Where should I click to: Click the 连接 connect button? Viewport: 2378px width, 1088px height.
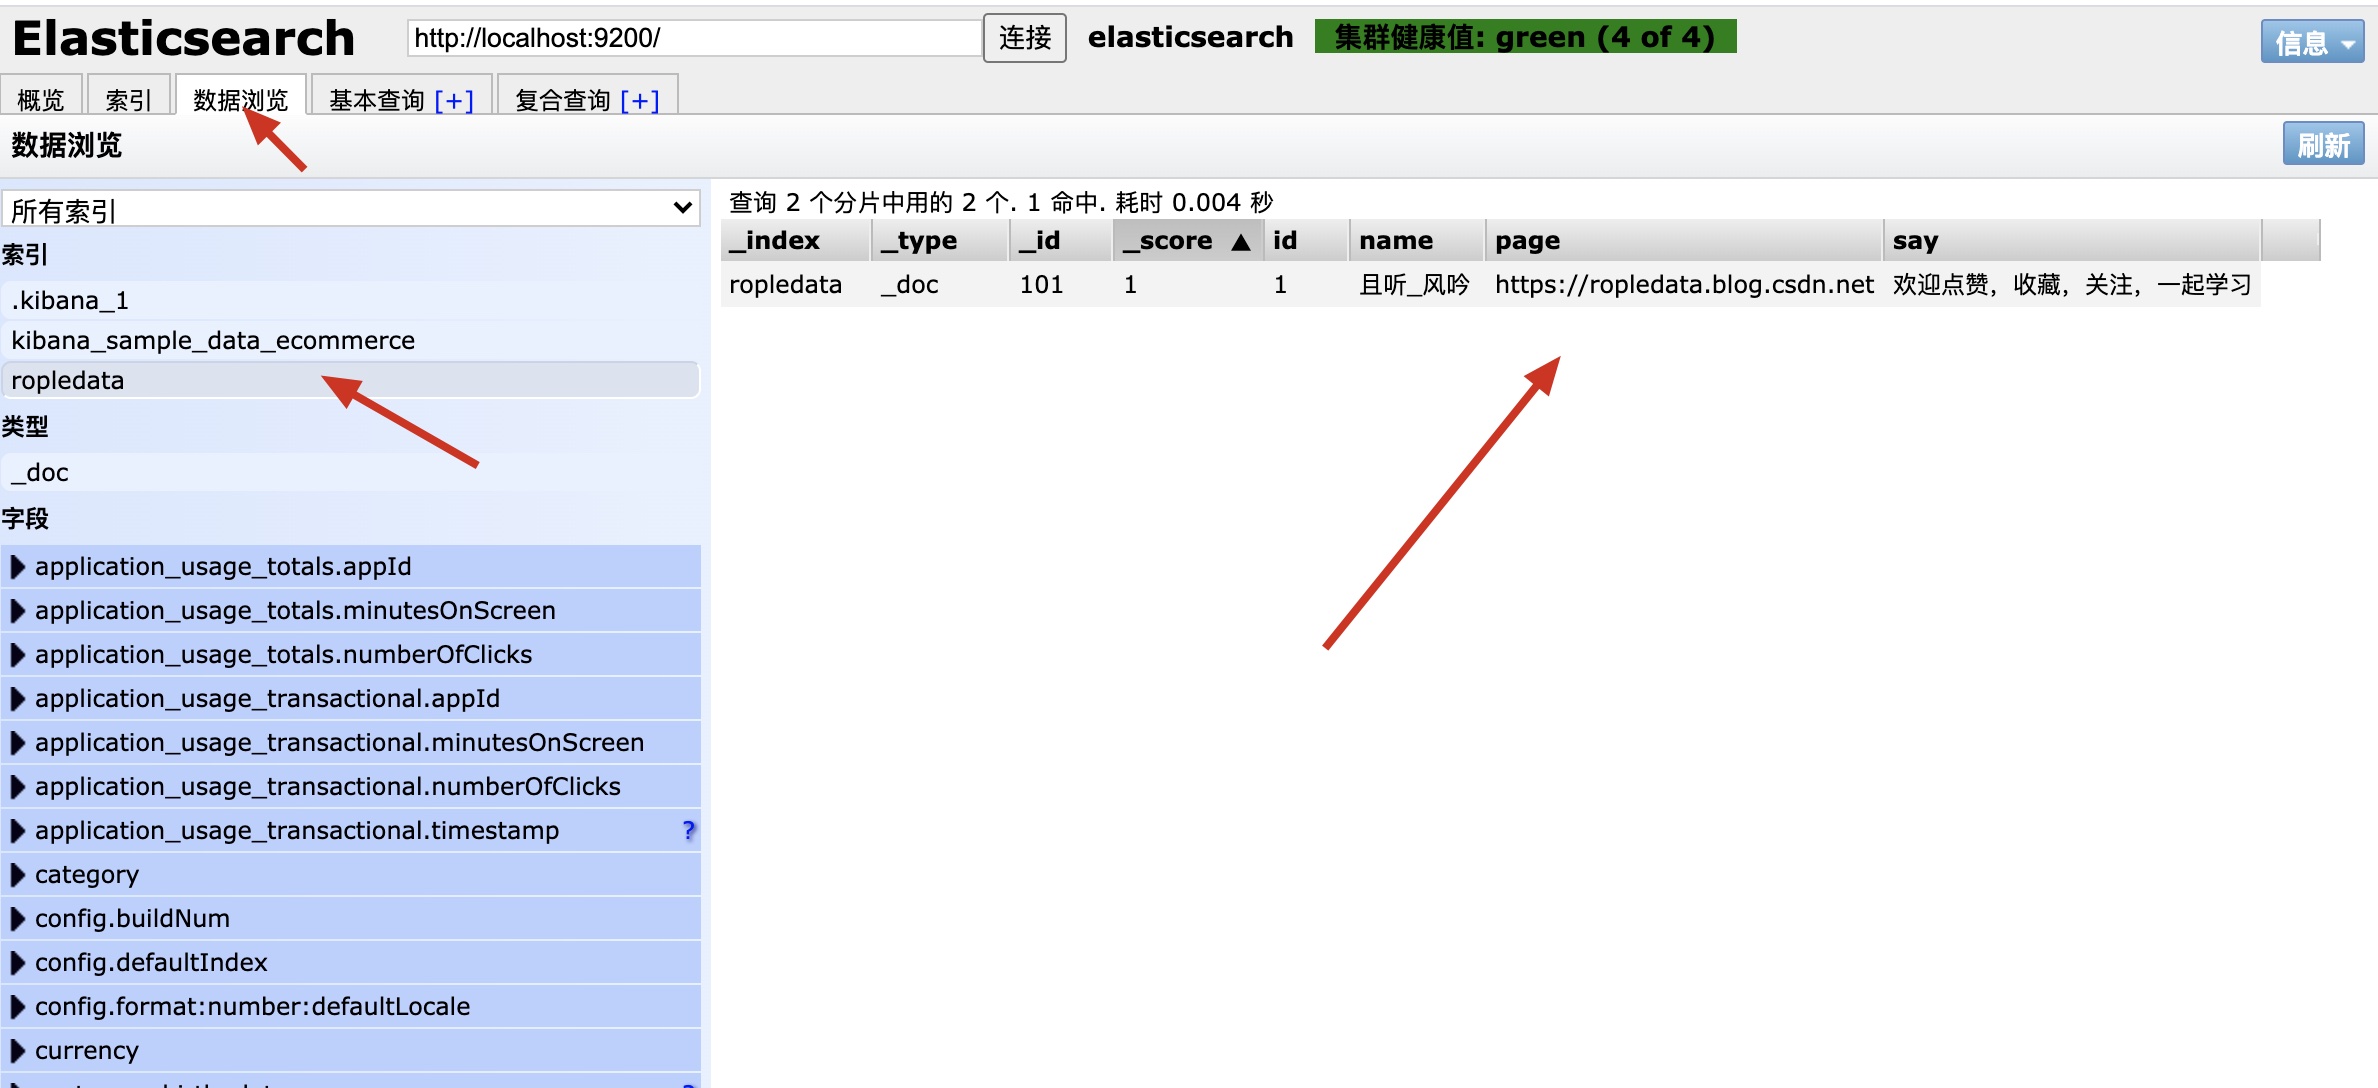pyautogui.click(x=1025, y=38)
